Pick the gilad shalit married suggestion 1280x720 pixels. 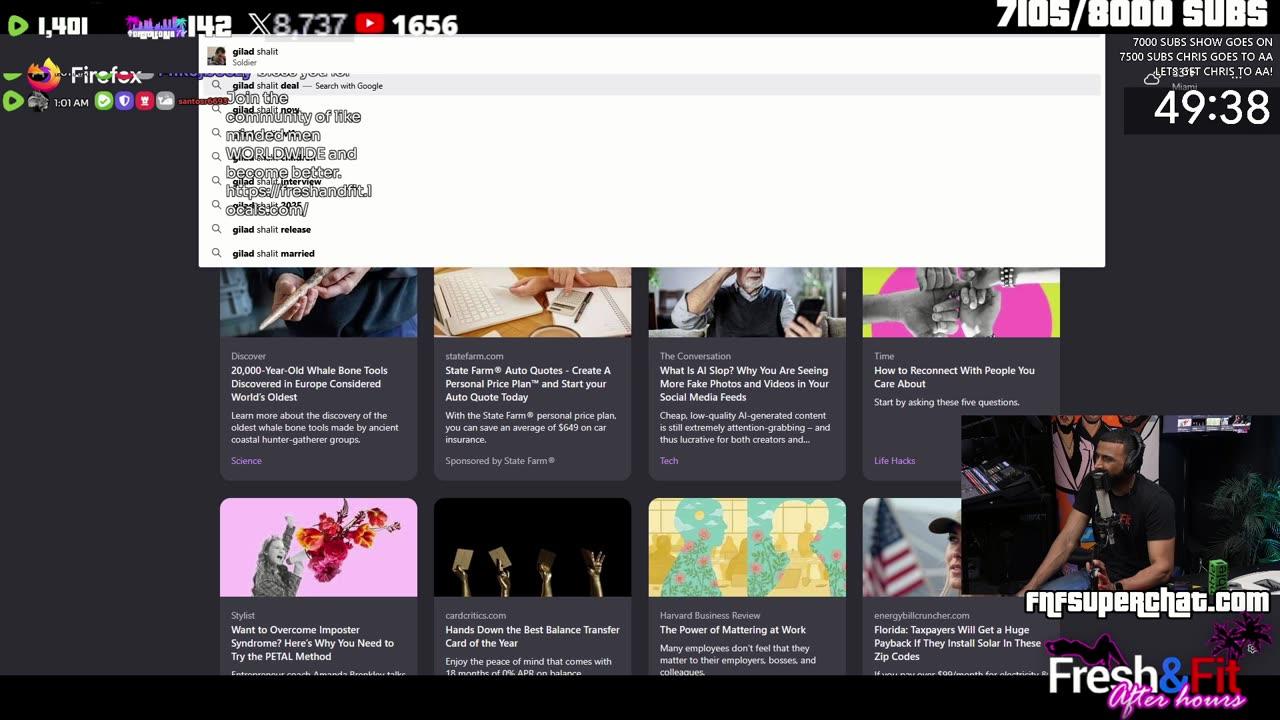(x=652, y=253)
